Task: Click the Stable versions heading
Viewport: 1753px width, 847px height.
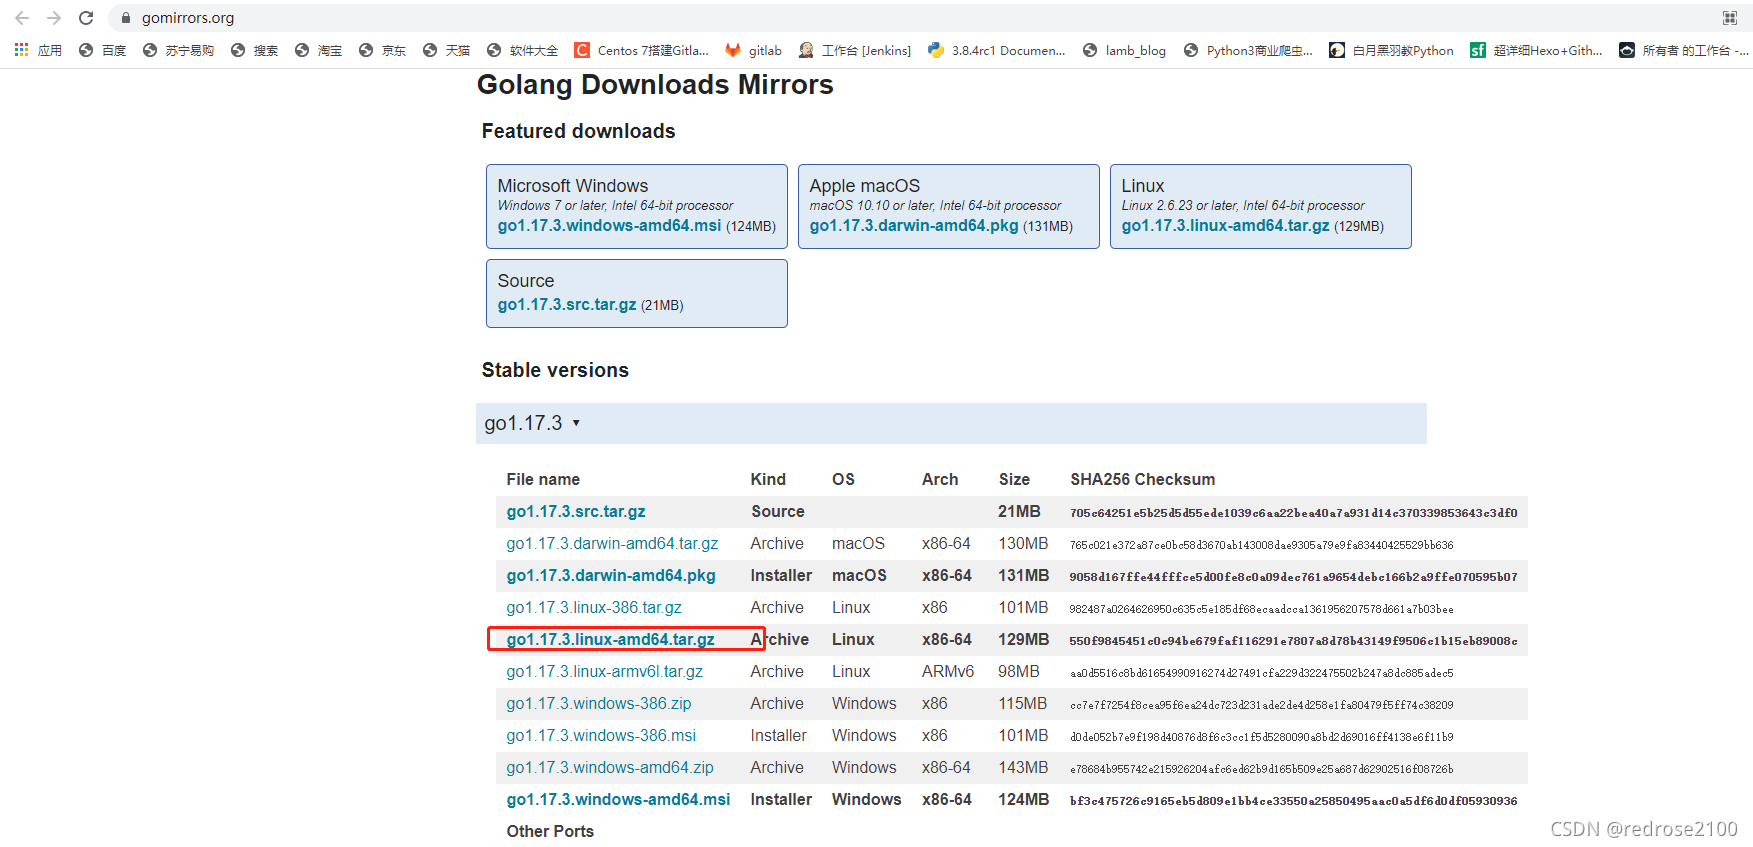Action: point(555,370)
